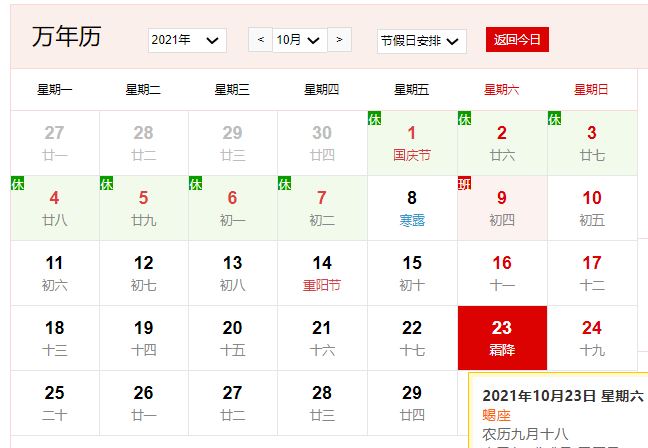Image resolution: width=648 pixels, height=448 pixels.
Task: Select October 3 廿七
Action: click(x=592, y=143)
